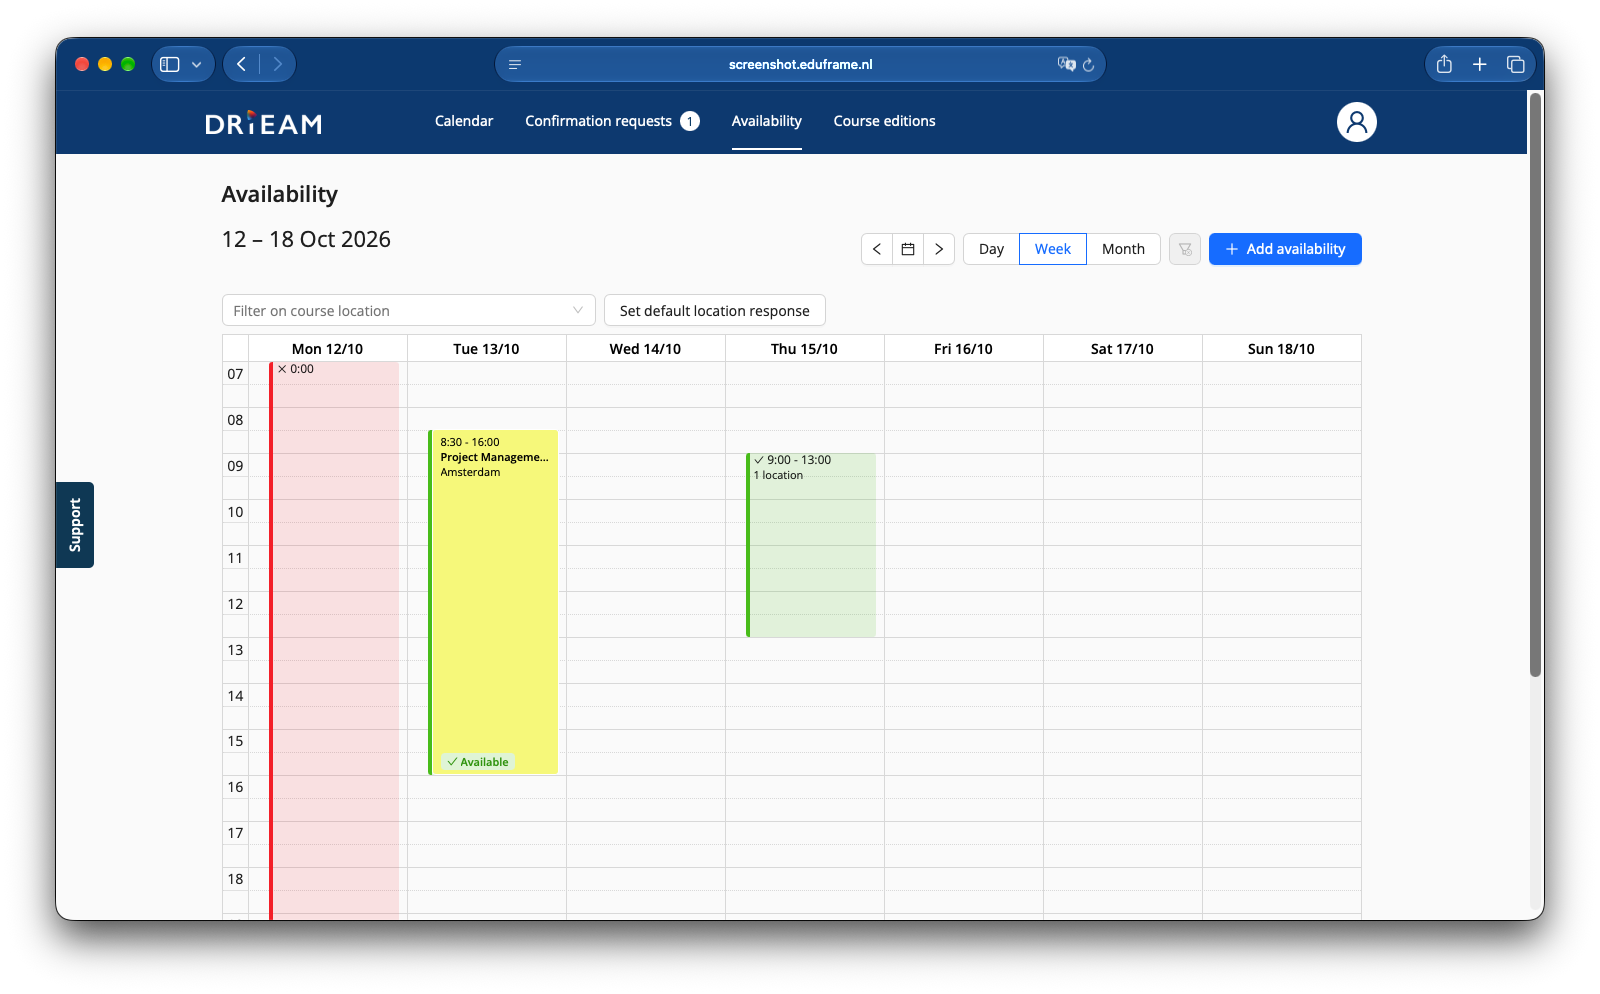Click the clear filter funnel icon

click(x=1185, y=249)
